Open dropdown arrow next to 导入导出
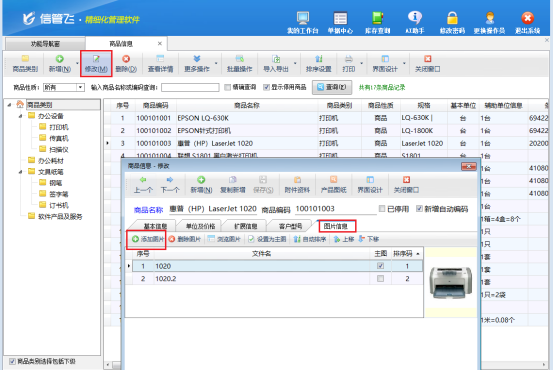The width and height of the screenshot is (553, 370). point(295,63)
